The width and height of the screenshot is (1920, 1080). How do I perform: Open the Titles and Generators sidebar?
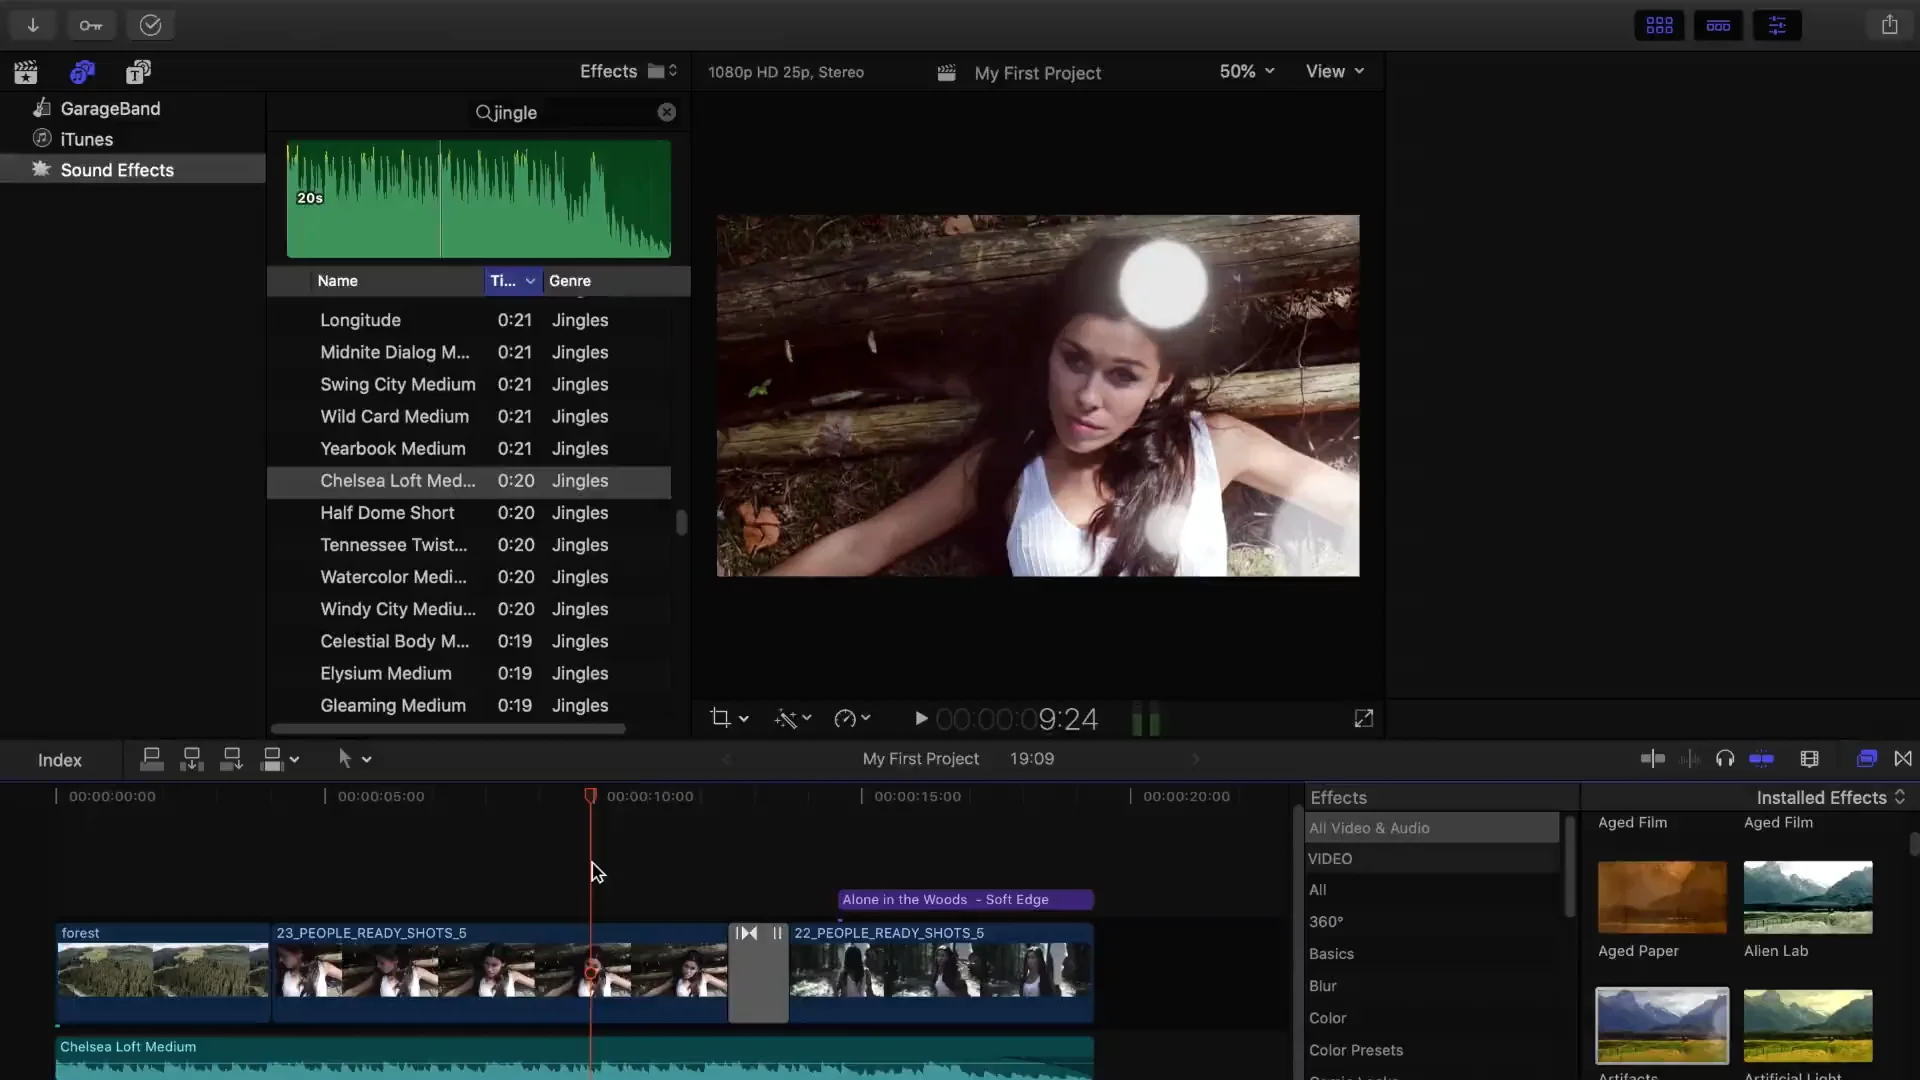[x=138, y=72]
